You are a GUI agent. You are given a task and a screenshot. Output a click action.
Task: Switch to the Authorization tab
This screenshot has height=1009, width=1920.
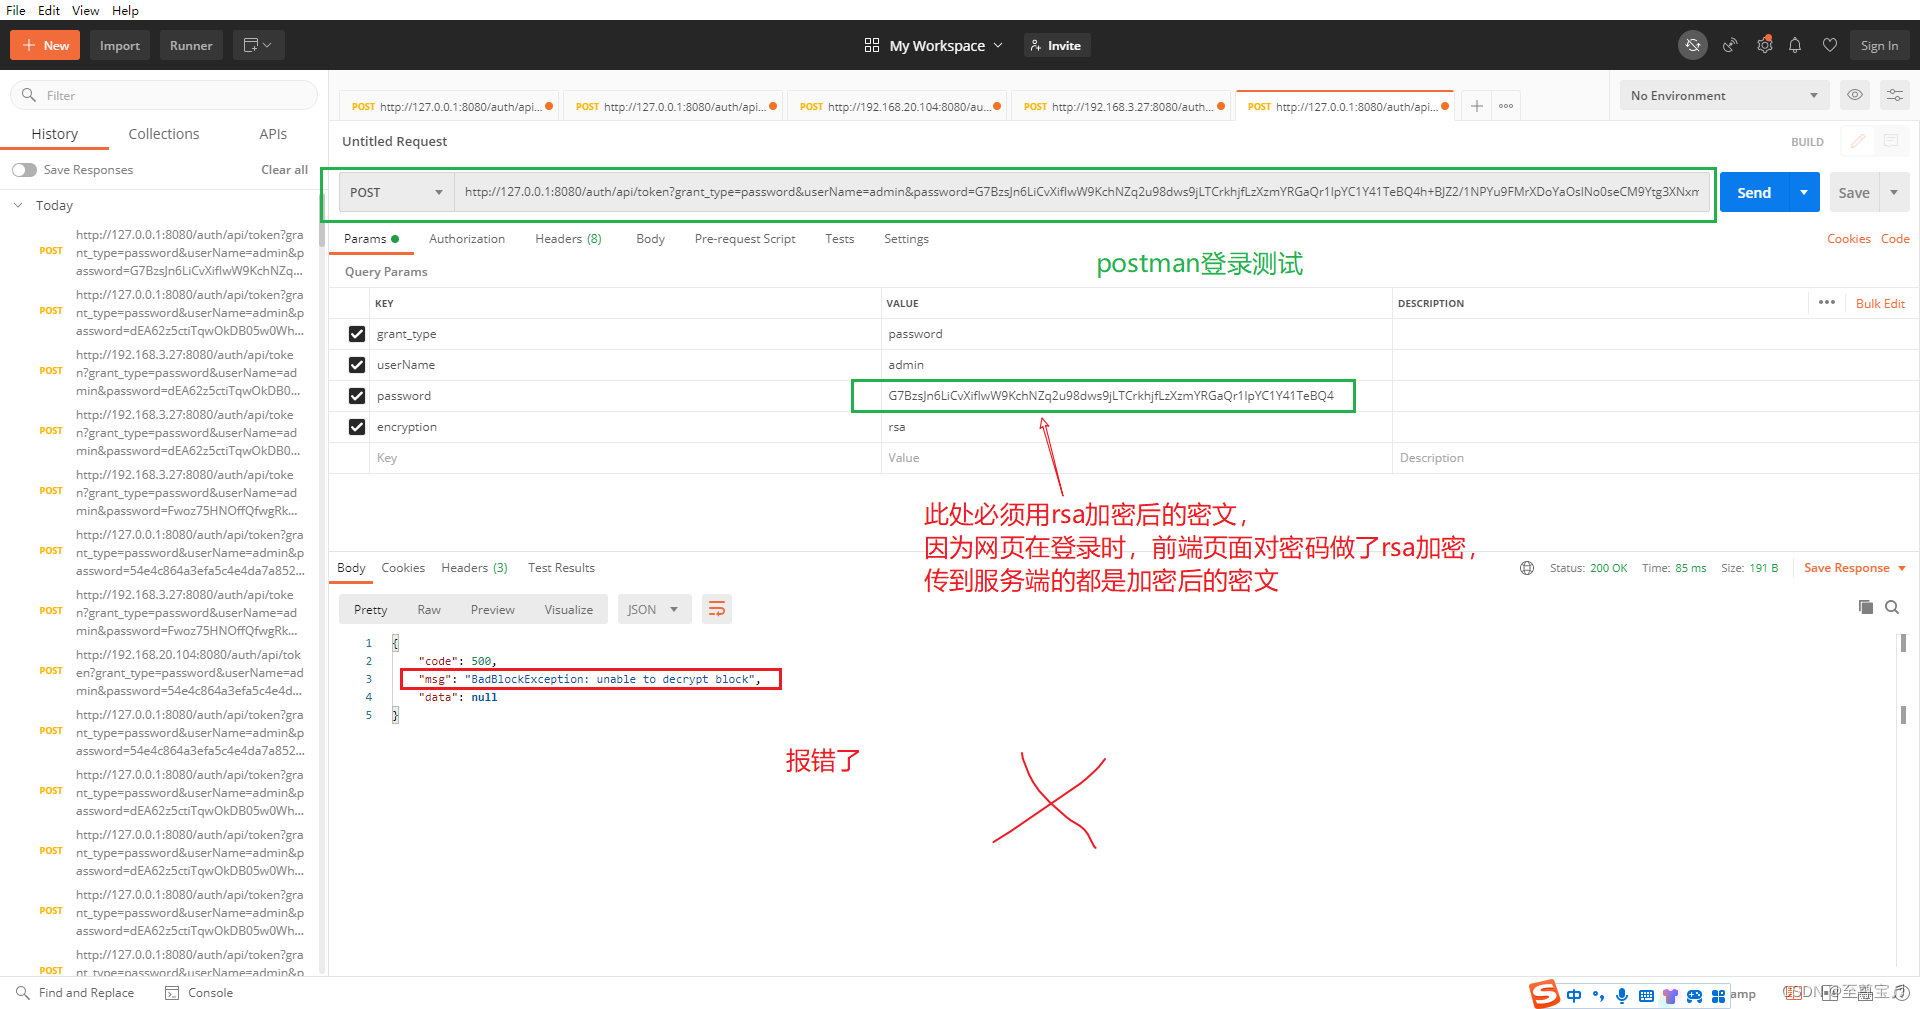[466, 238]
